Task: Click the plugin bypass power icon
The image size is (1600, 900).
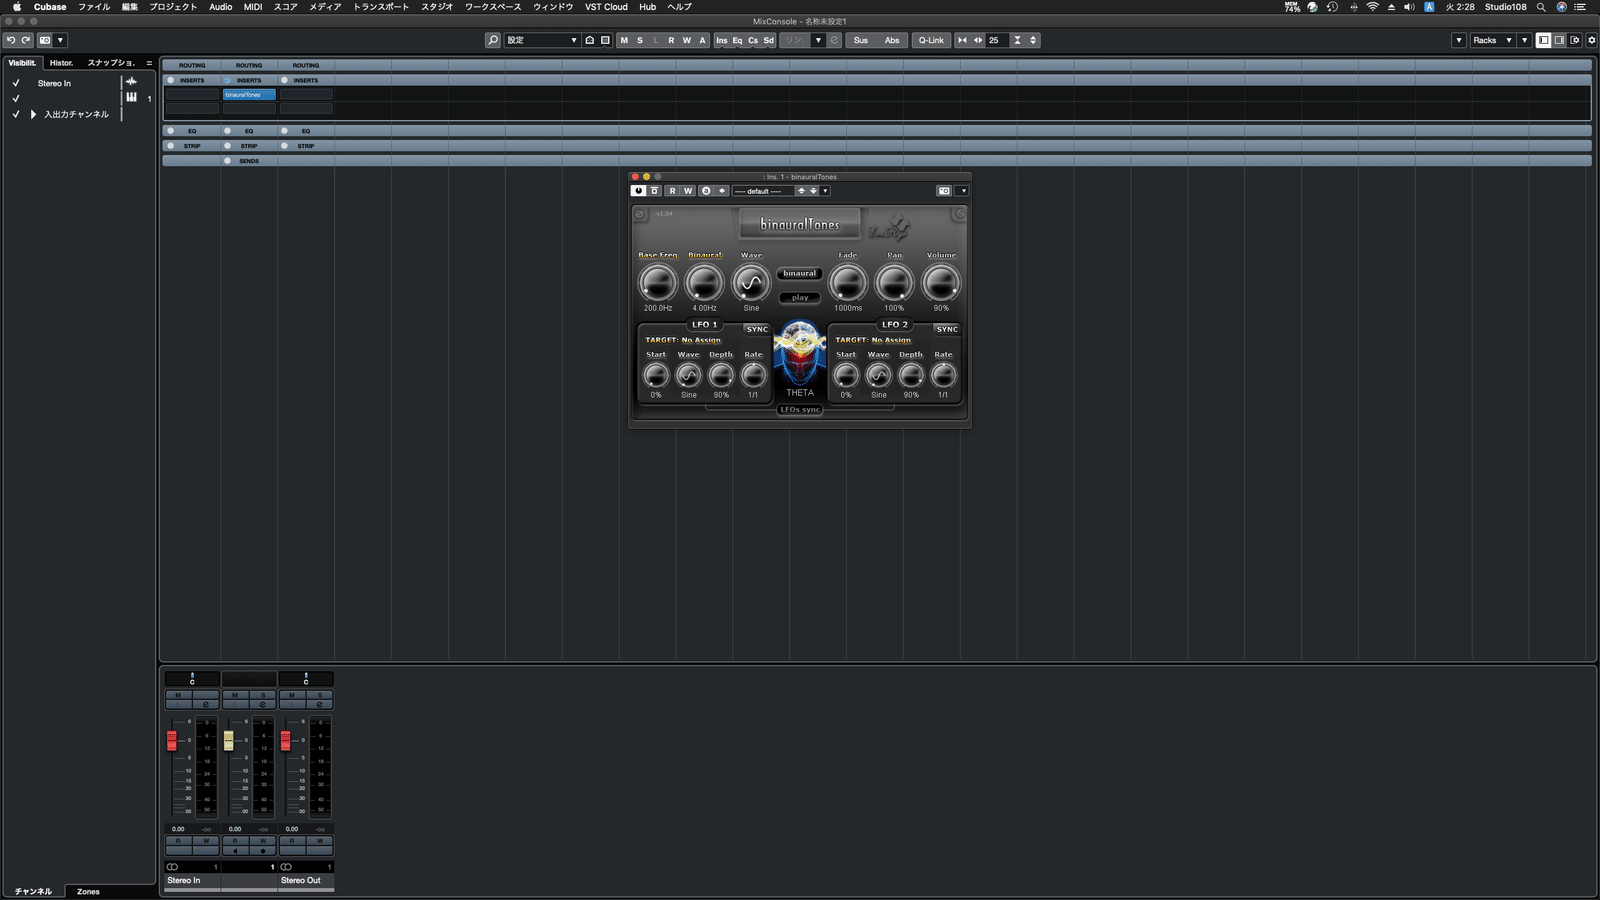Action: [638, 191]
